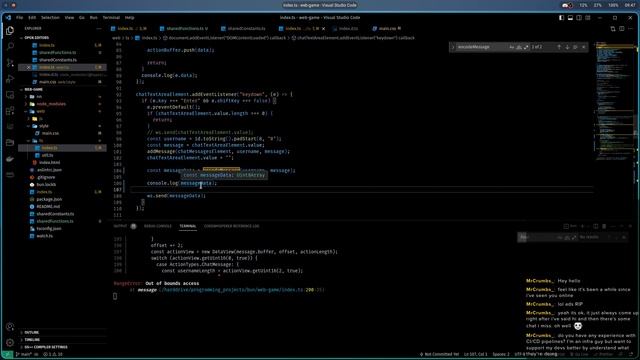Click the VS Code logo menu icon
Viewport: 640px width, 360px height.
pos(8,18)
